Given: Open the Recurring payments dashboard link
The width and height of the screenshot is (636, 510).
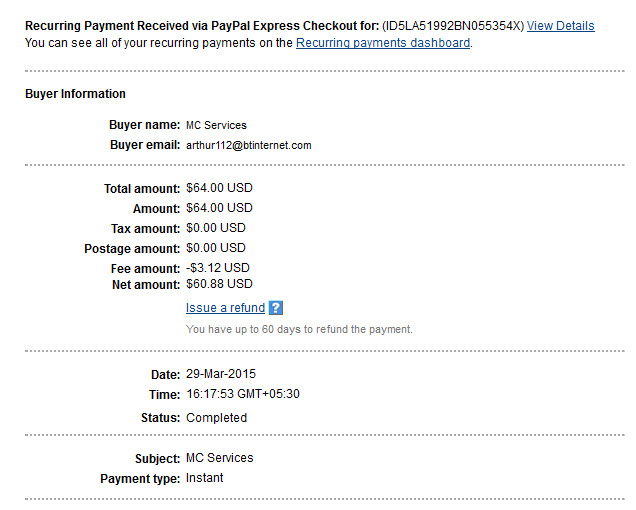Looking at the screenshot, I should click(383, 43).
